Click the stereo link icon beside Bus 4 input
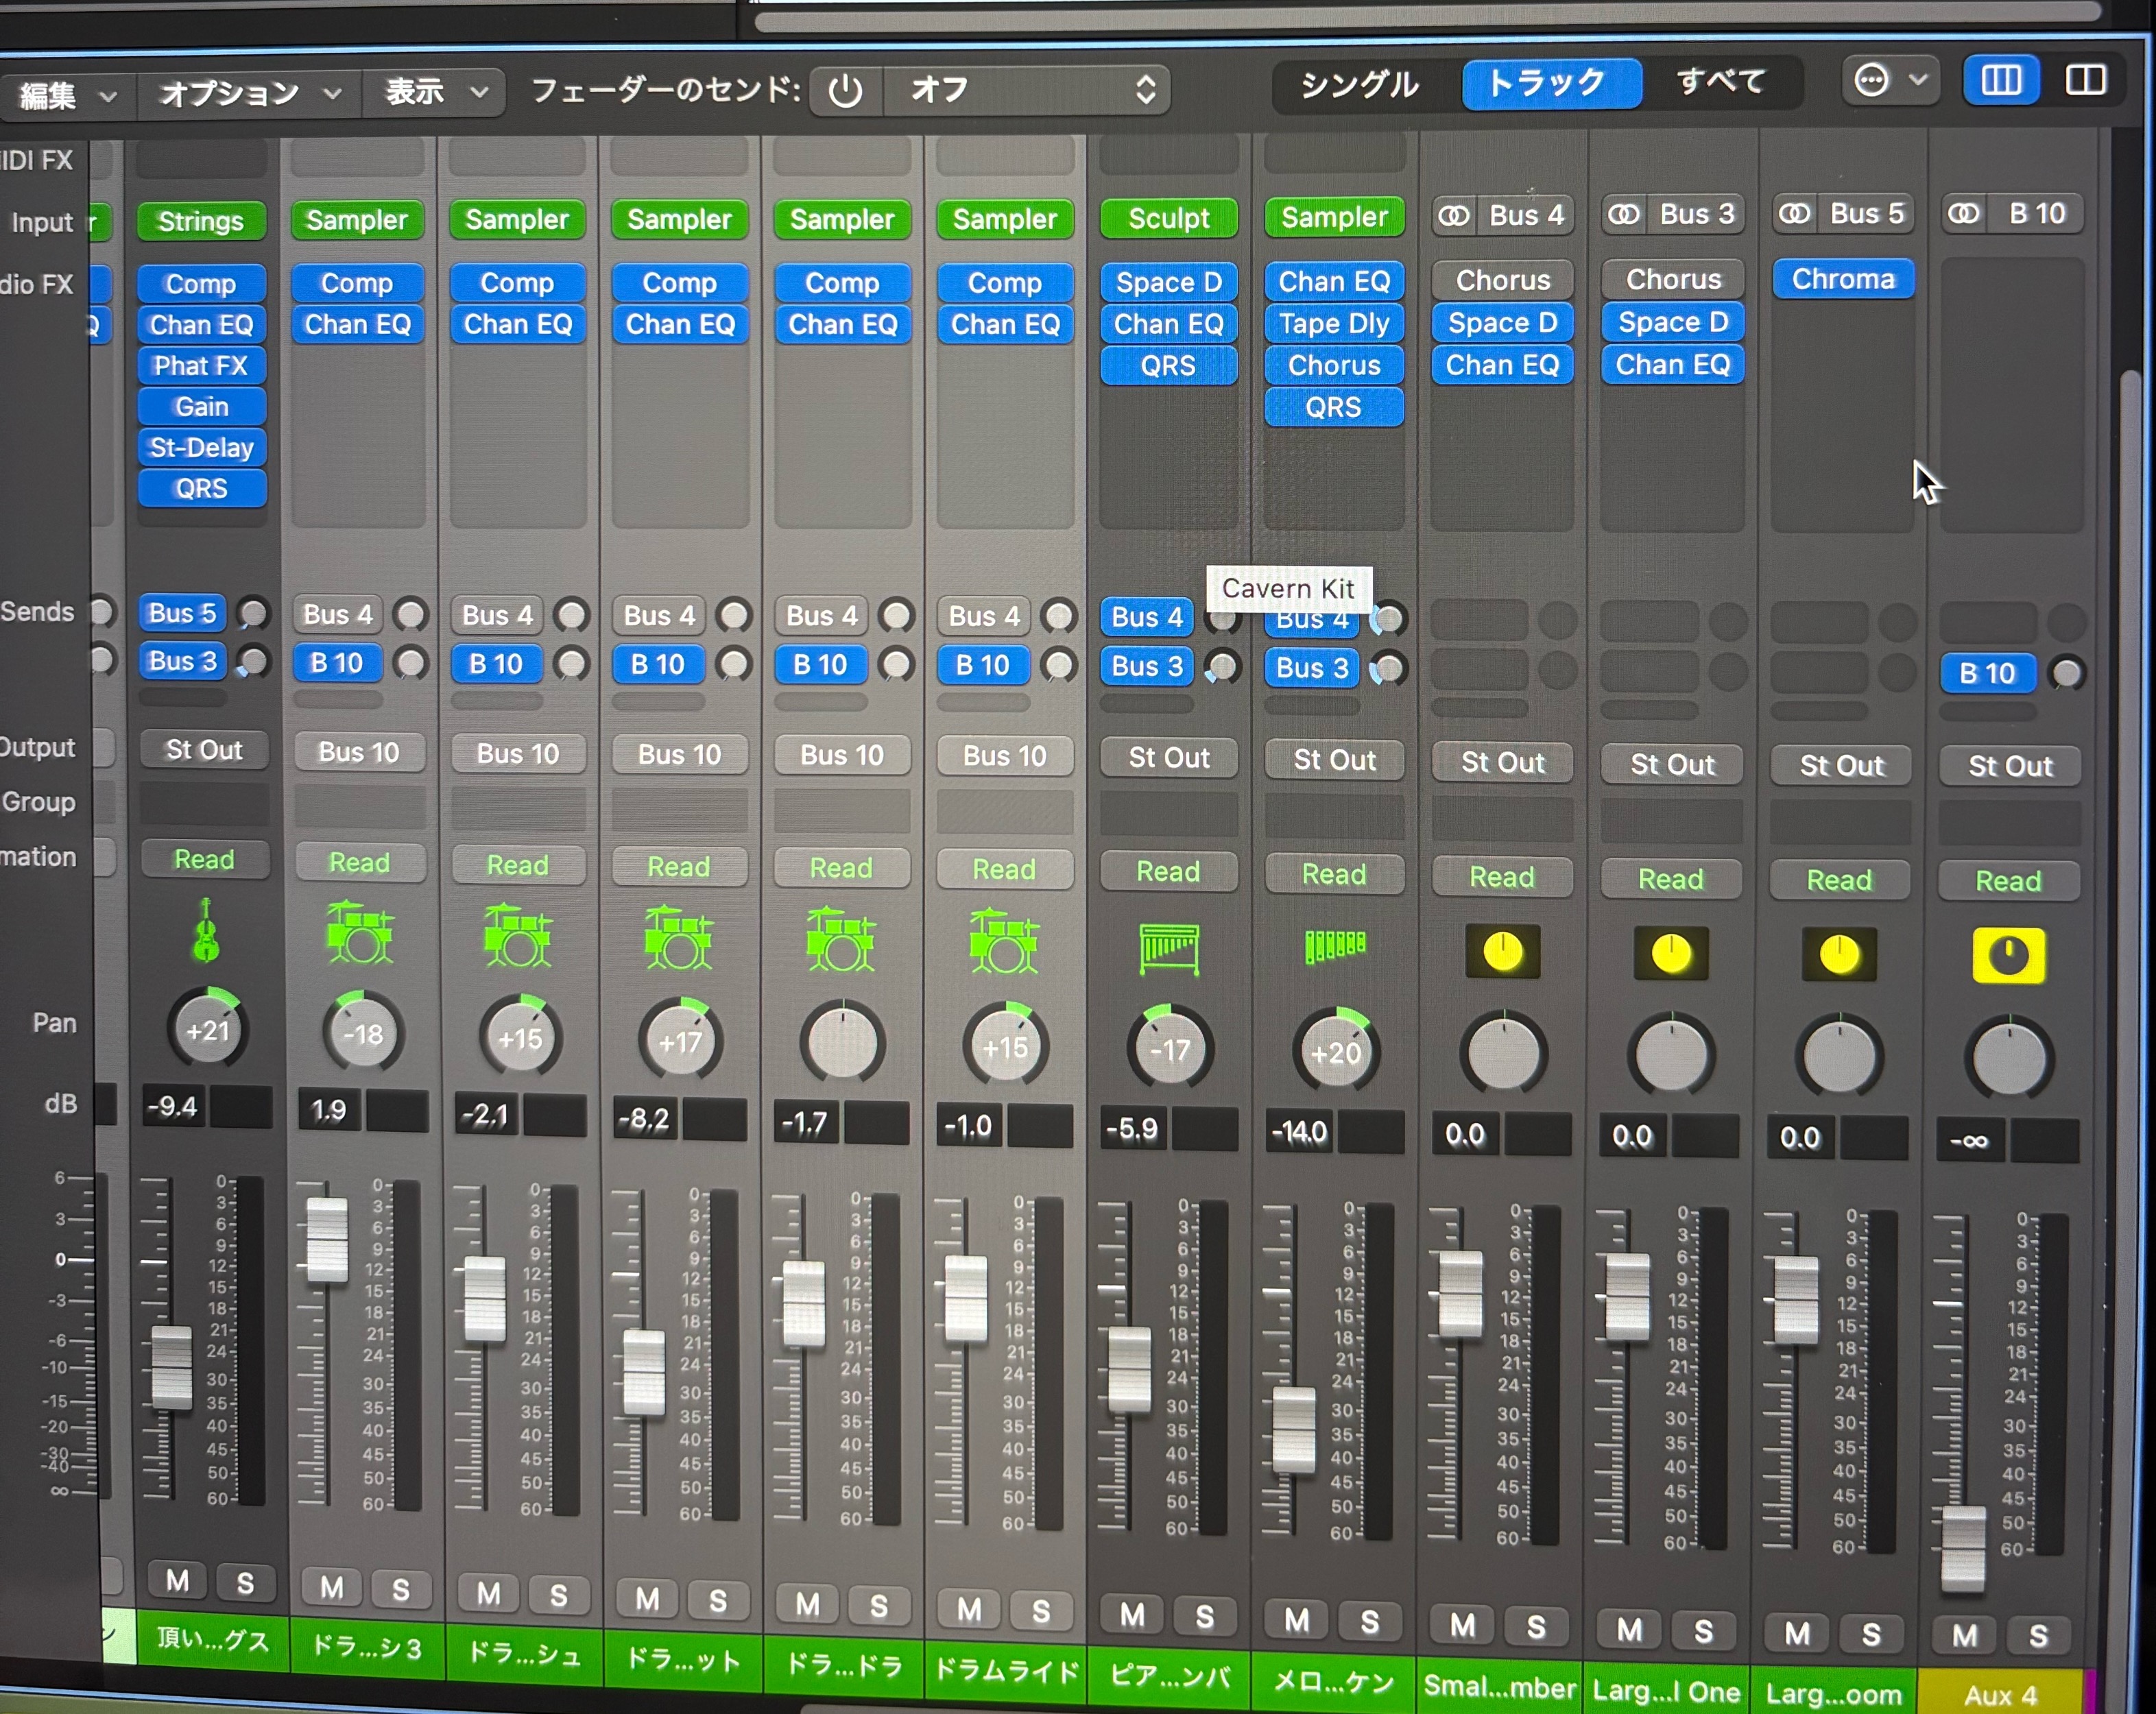The height and width of the screenshot is (1714, 2156). [x=1453, y=216]
